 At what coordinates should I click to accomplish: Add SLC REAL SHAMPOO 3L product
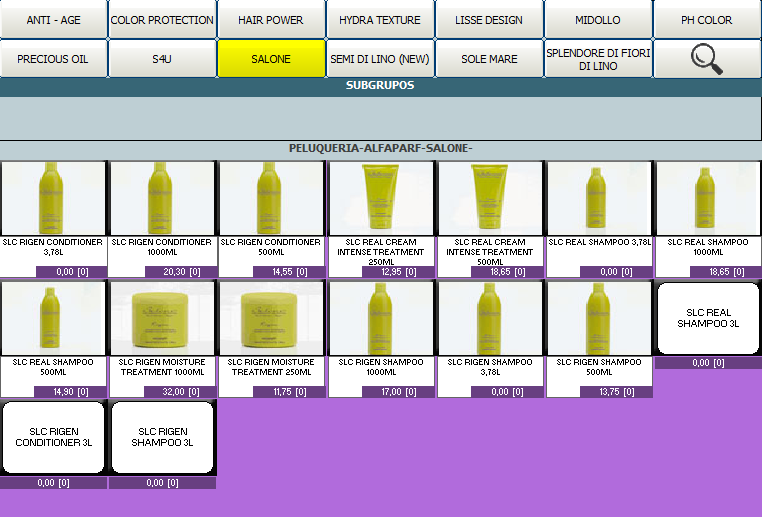pyautogui.click(x=708, y=318)
